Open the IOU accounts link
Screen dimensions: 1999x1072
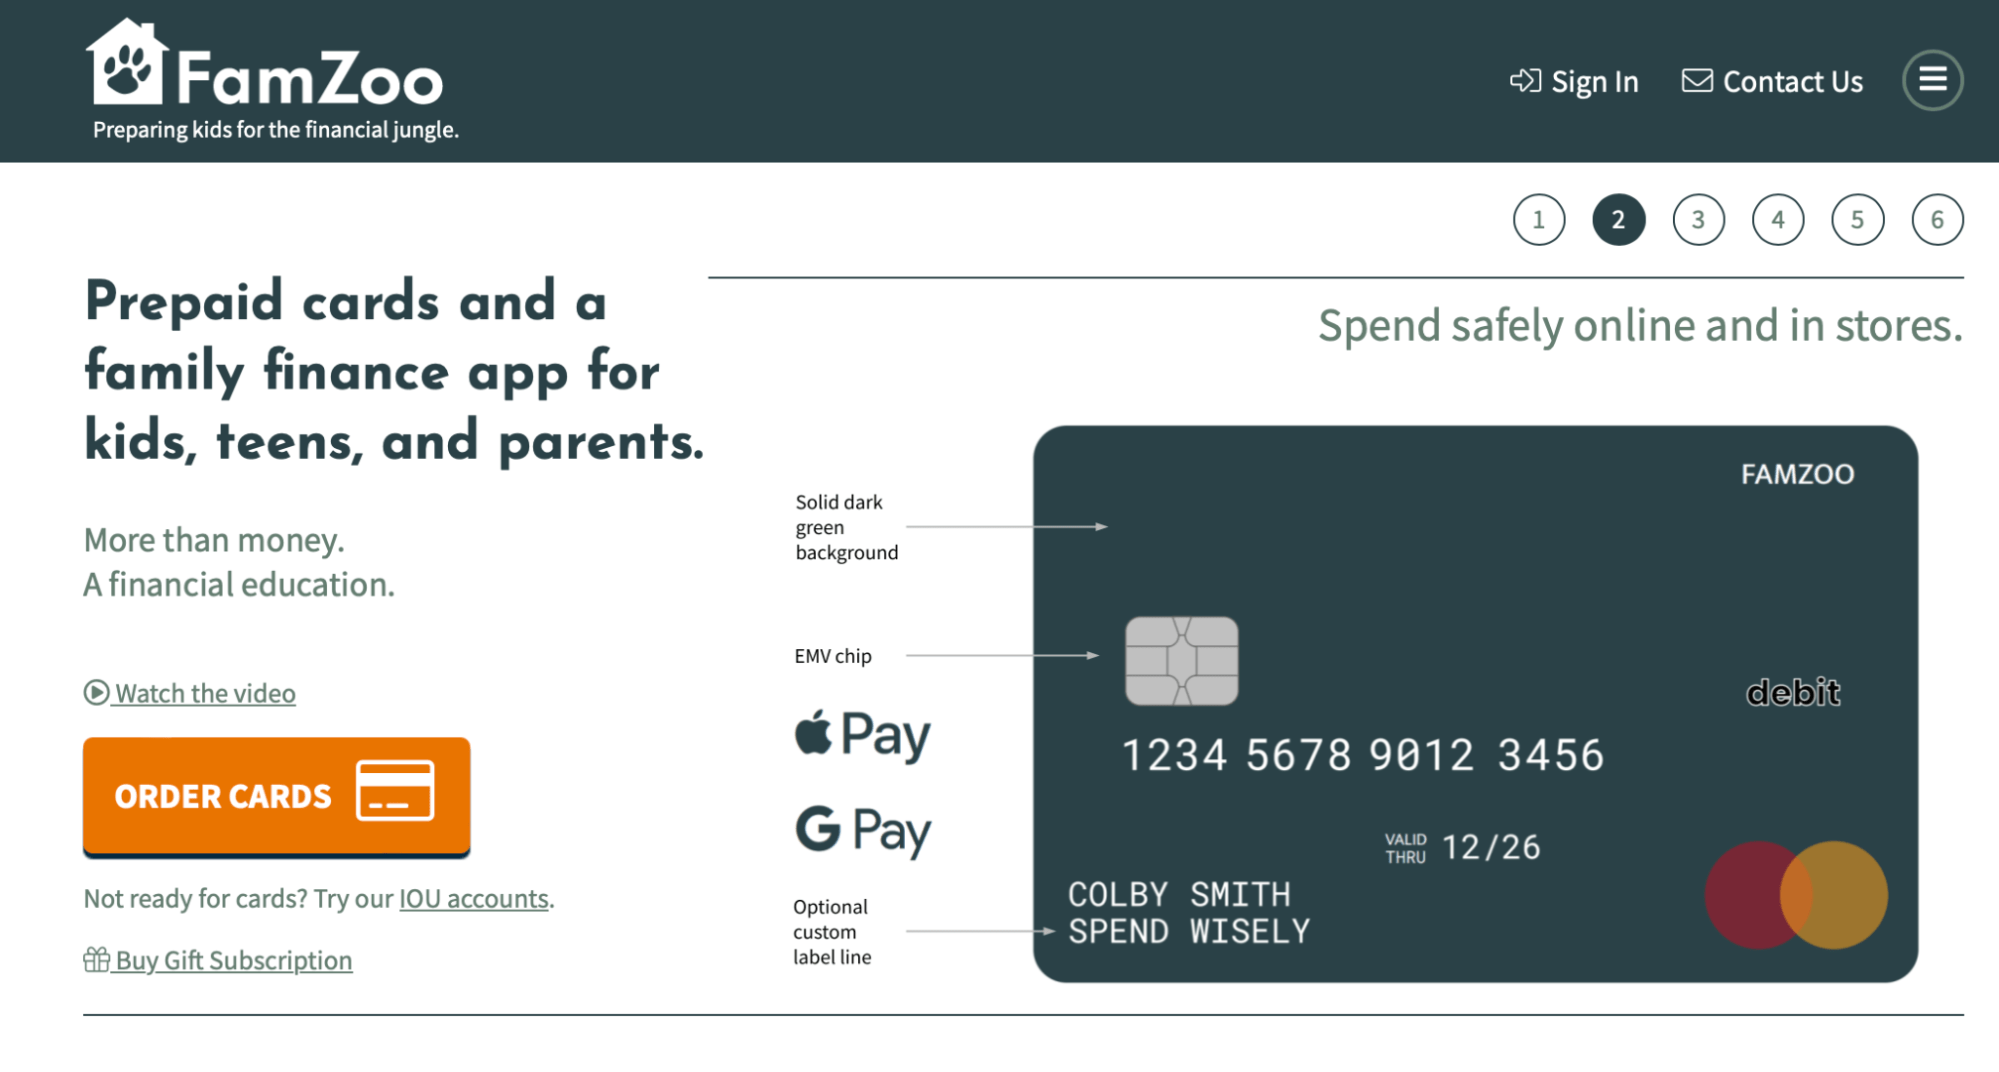click(x=471, y=898)
